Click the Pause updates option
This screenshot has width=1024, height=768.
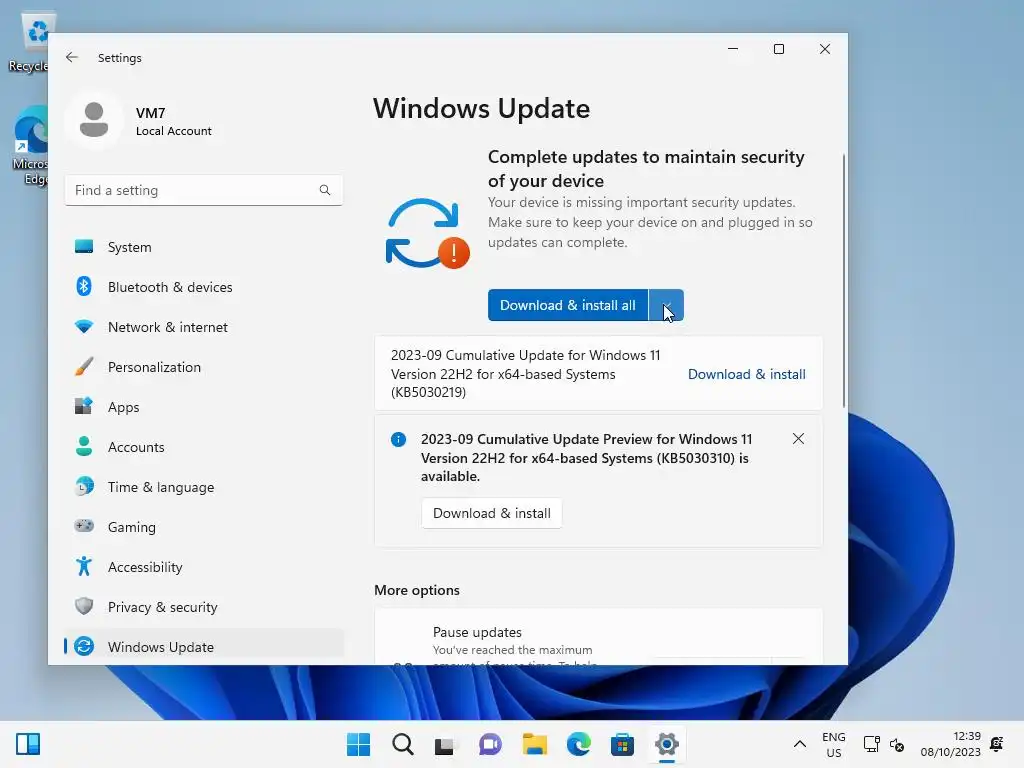(x=599, y=637)
